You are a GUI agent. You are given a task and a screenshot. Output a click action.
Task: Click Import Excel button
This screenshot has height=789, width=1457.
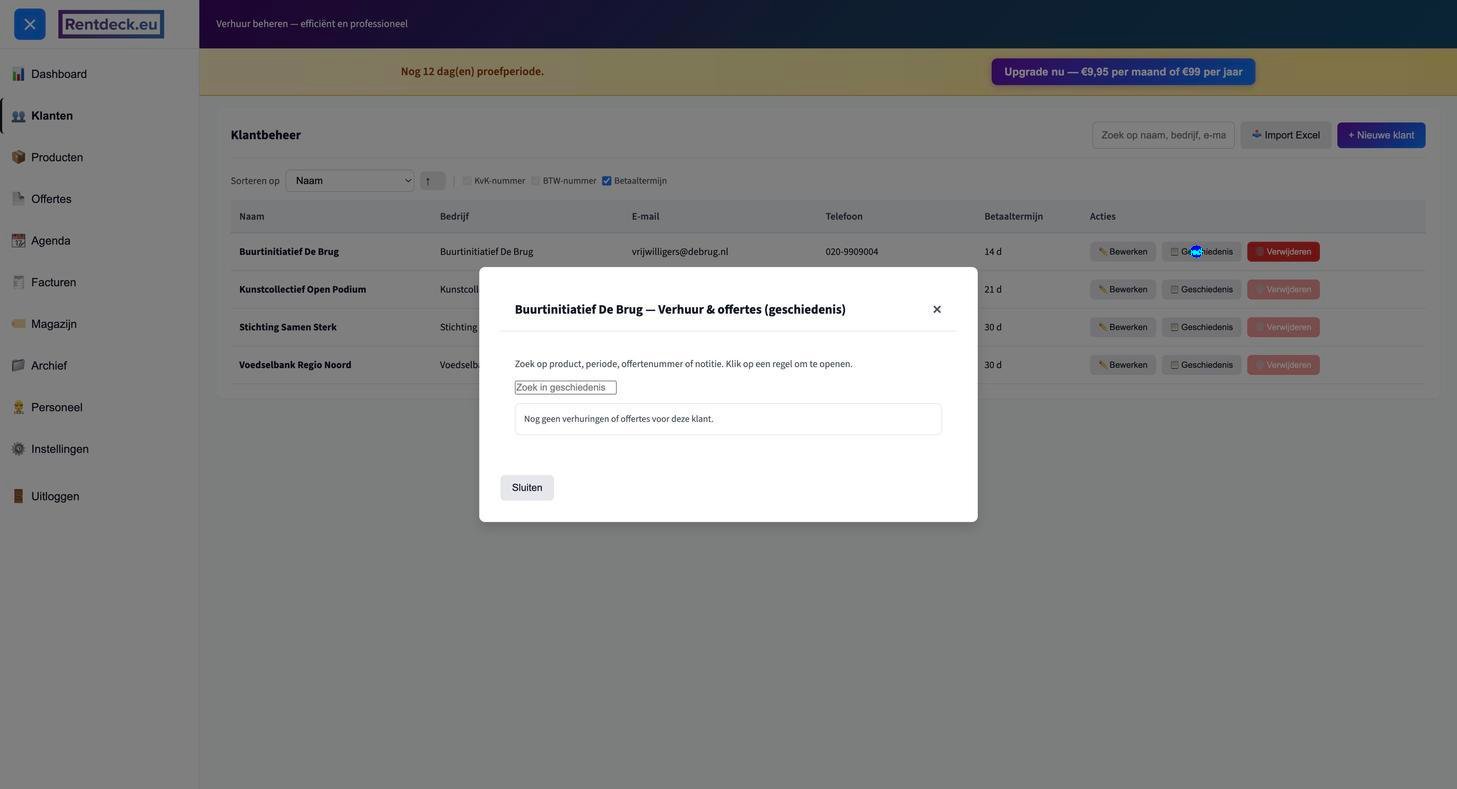coord(1285,135)
